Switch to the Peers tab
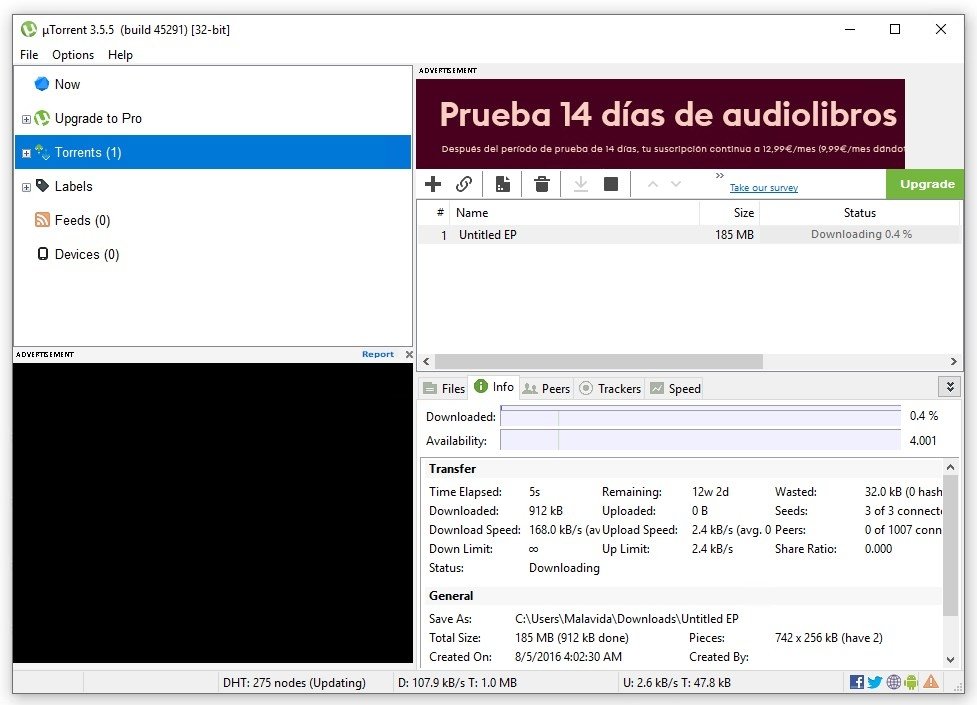This screenshot has width=977, height=705. tap(546, 388)
